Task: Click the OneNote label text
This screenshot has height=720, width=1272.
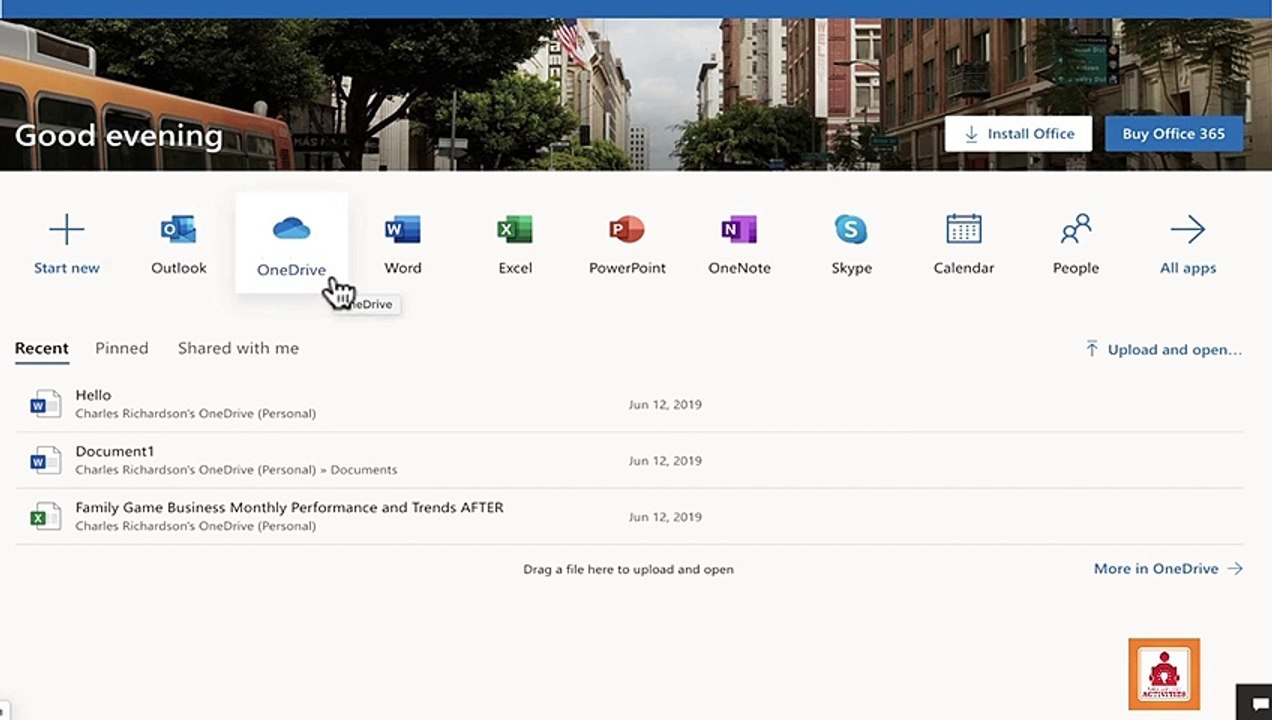Action: (x=739, y=268)
